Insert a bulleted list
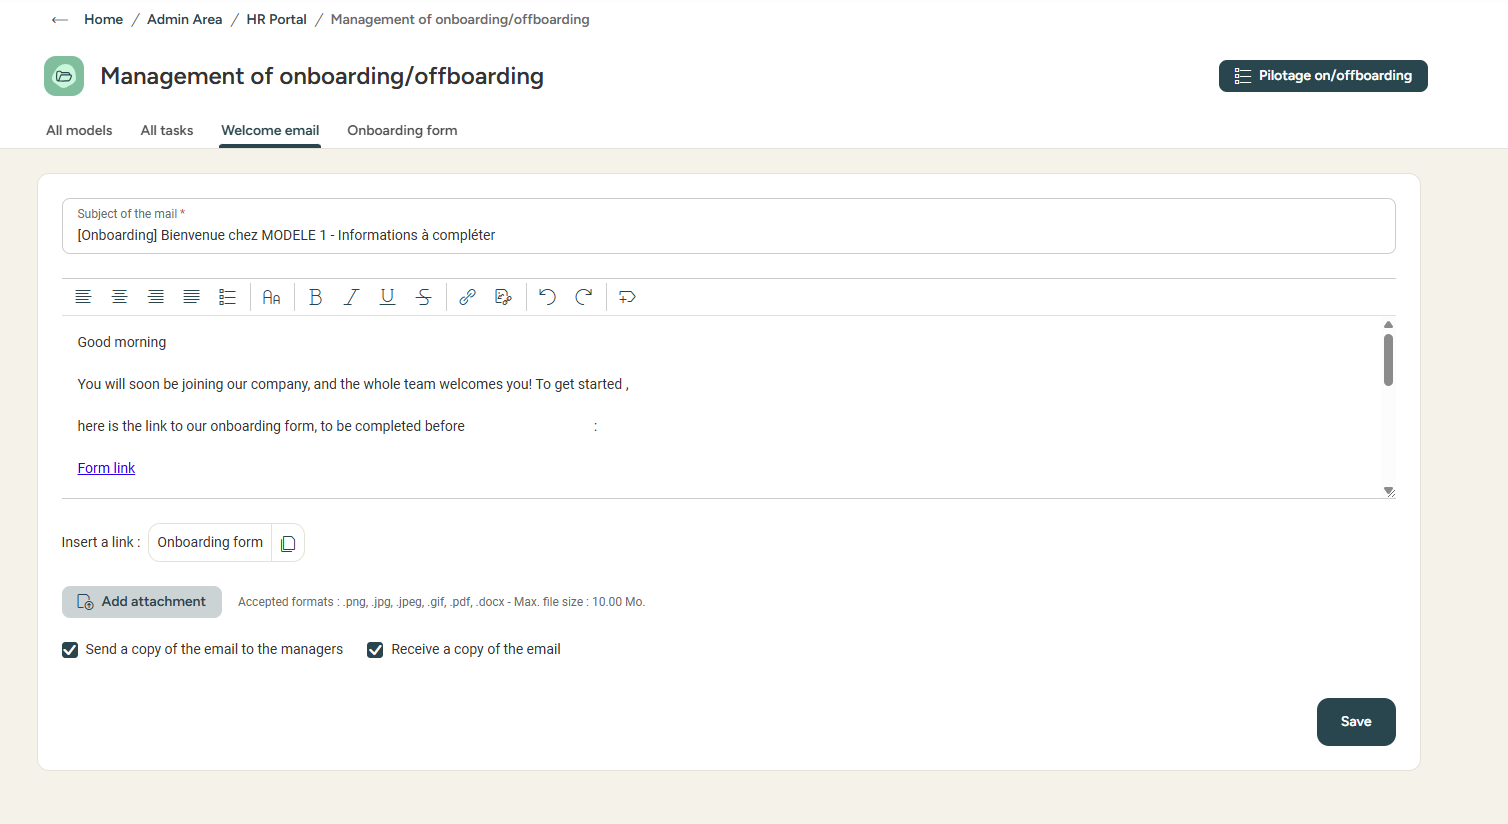1508x824 pixels. [227, 297]
